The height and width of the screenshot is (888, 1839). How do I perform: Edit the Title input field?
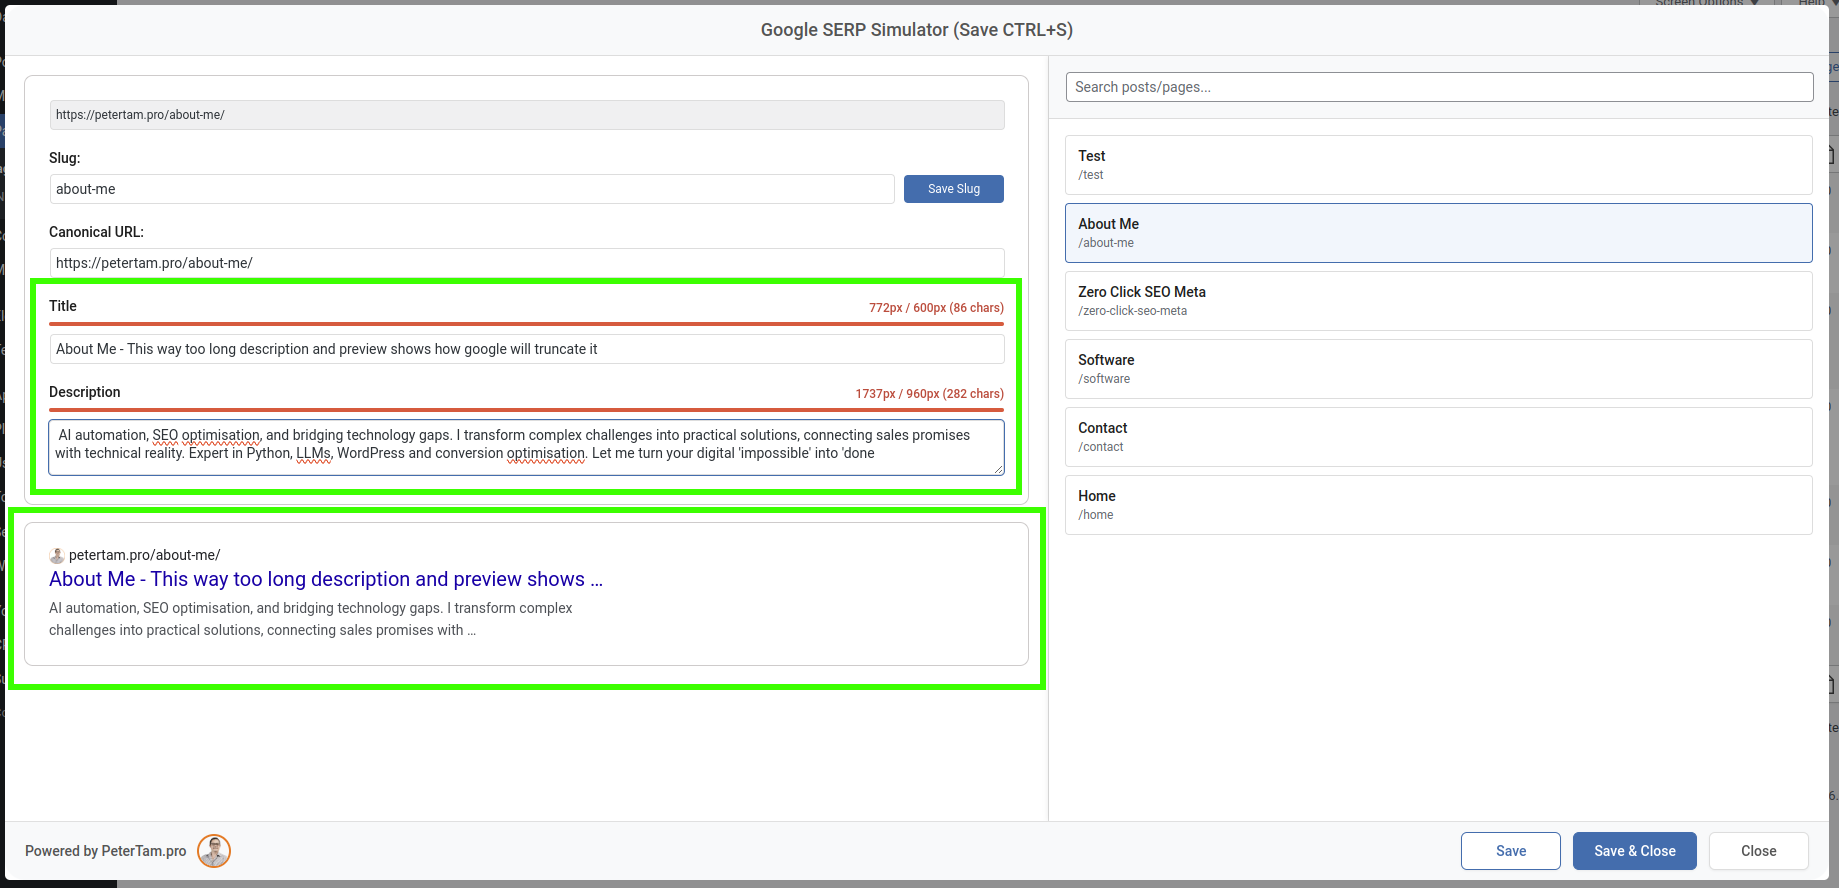pos(527,349)
